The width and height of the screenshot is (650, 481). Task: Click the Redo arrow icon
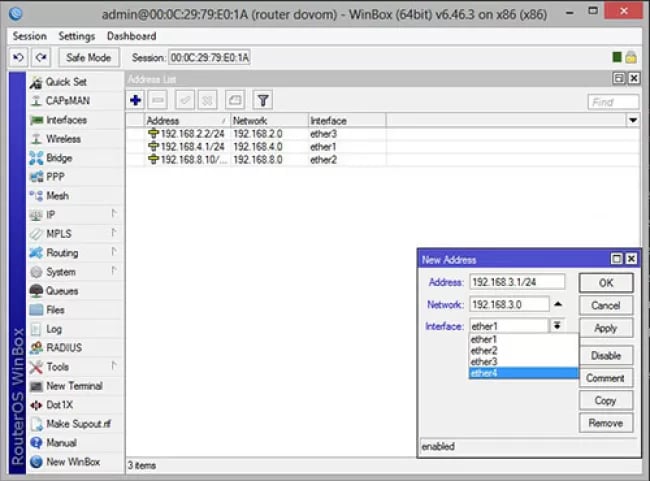[x=41, y=58]
